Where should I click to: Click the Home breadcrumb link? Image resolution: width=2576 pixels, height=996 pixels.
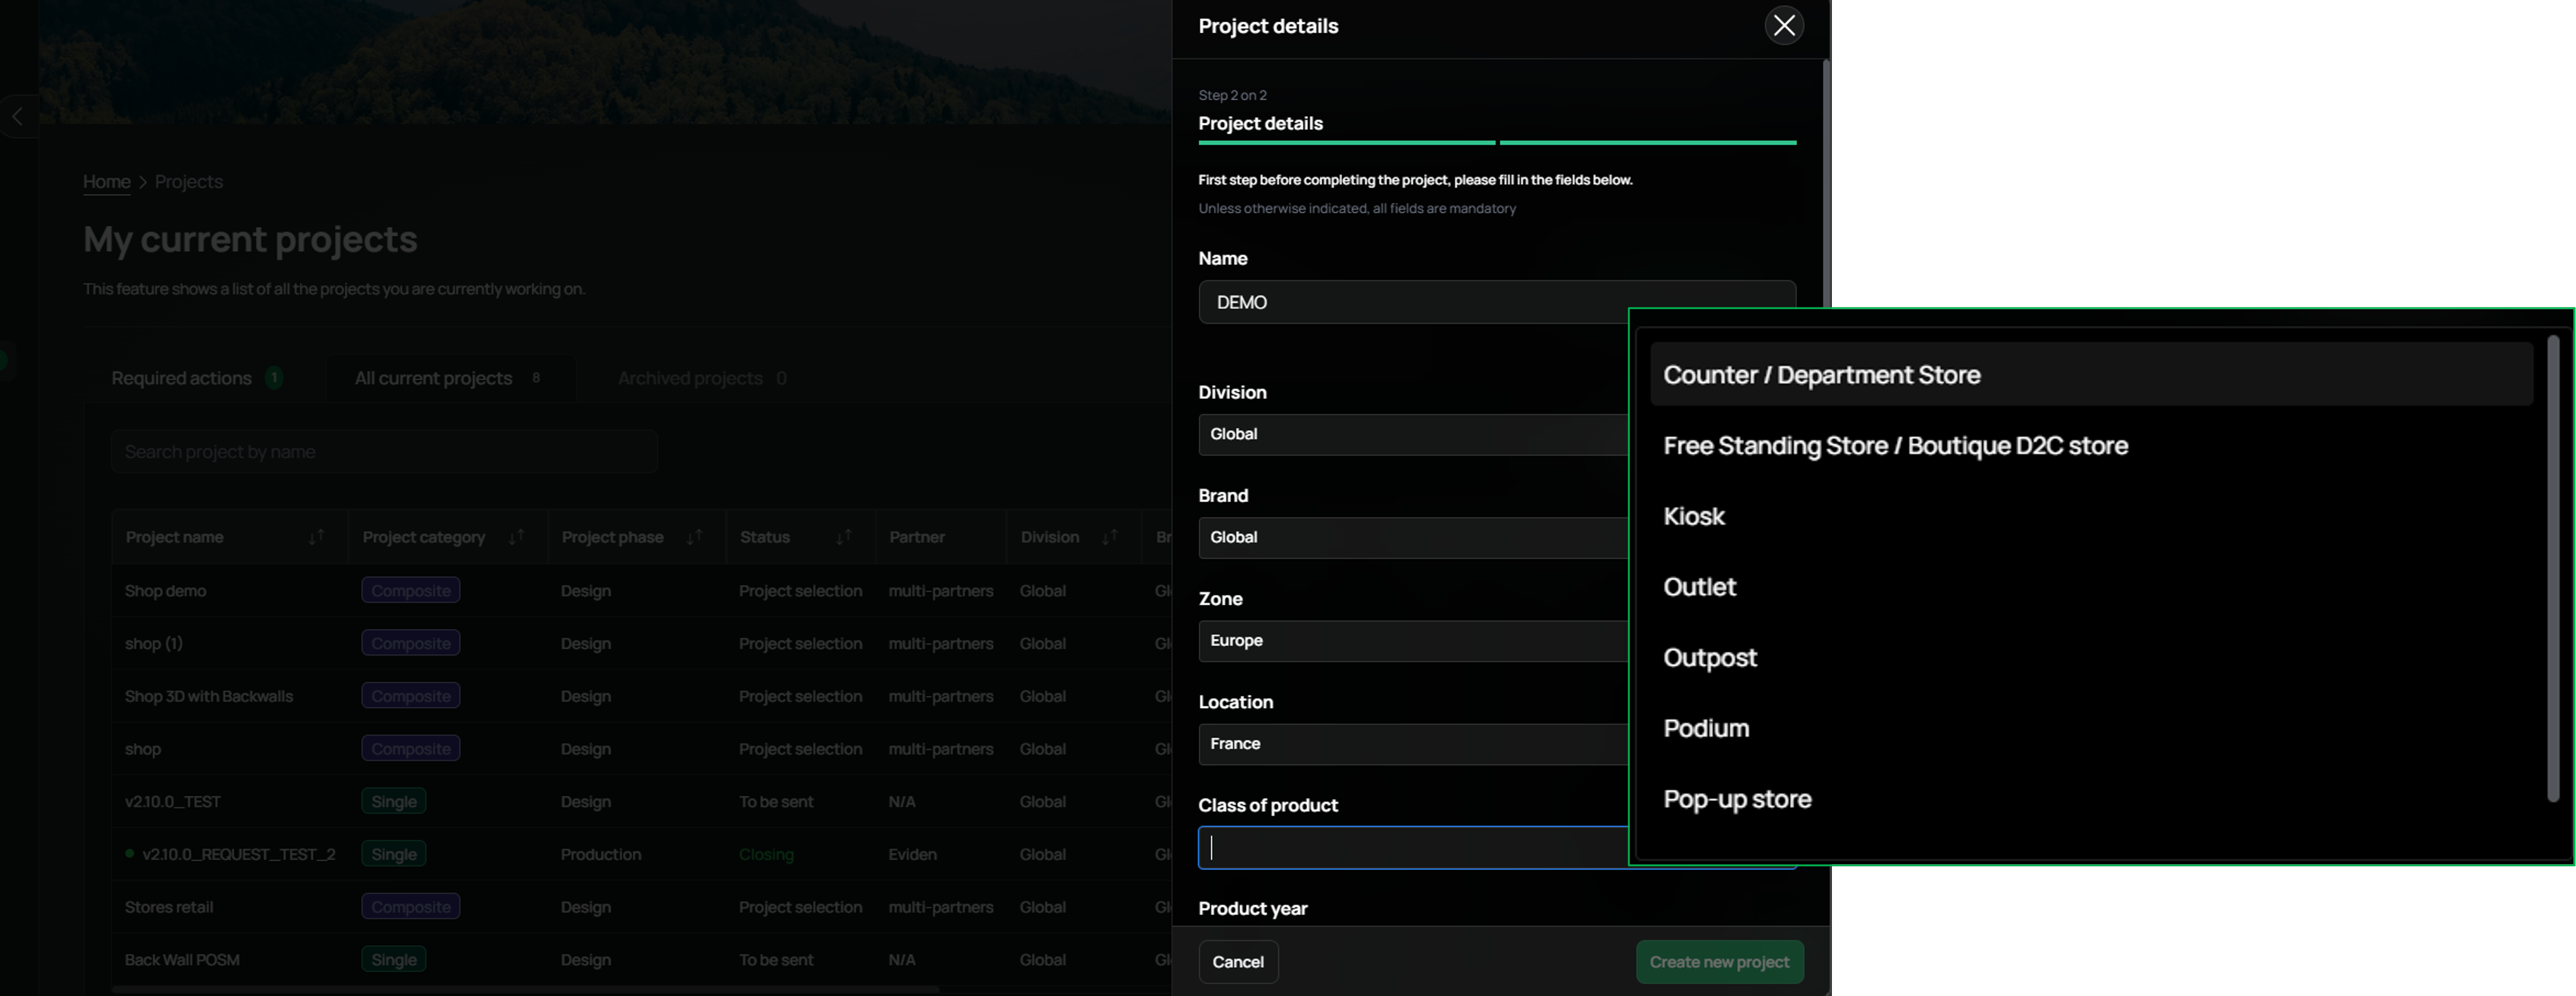click(106, 182)
